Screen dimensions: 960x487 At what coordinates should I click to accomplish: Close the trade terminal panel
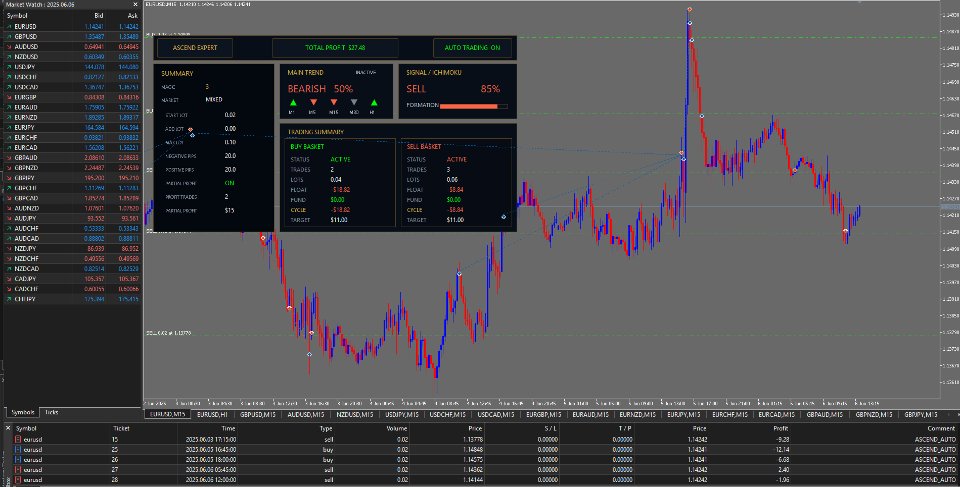pos(7,428)
